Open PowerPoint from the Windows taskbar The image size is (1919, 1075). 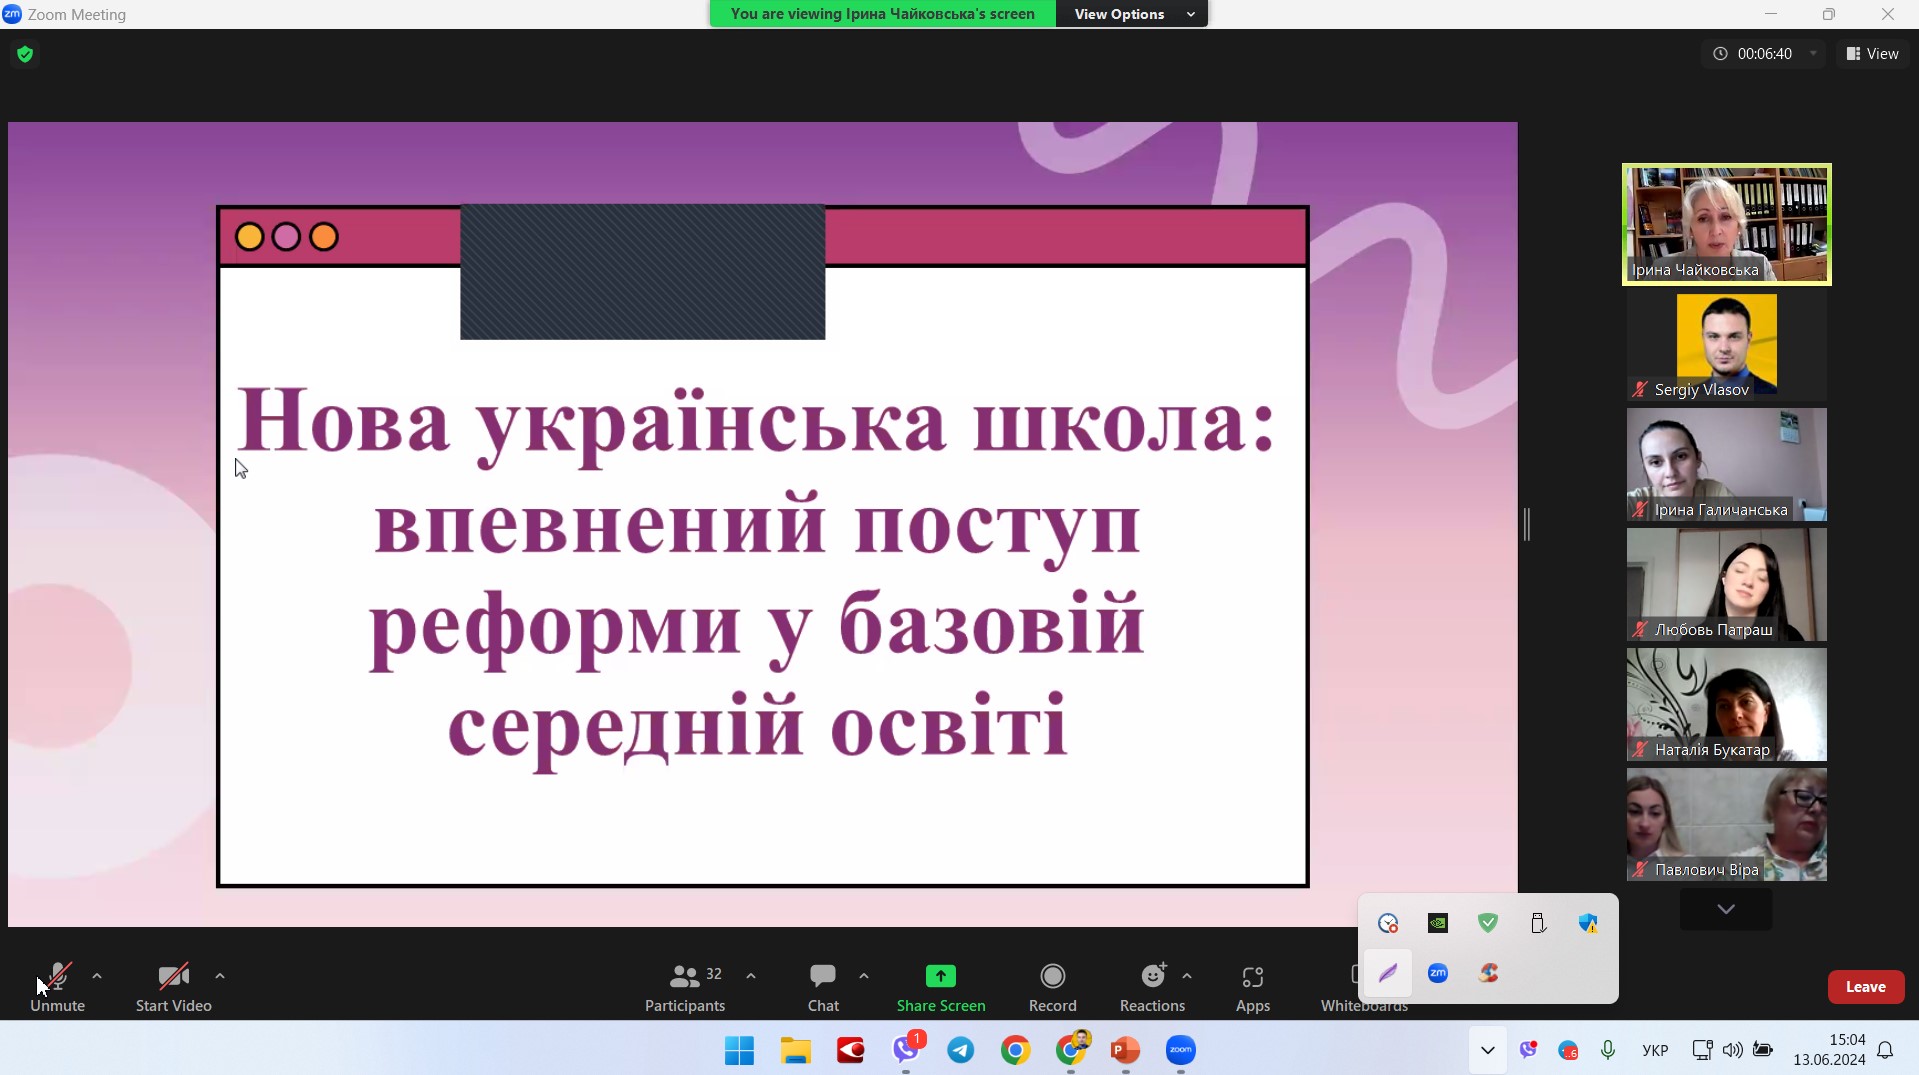(x=1125, y=1050)
